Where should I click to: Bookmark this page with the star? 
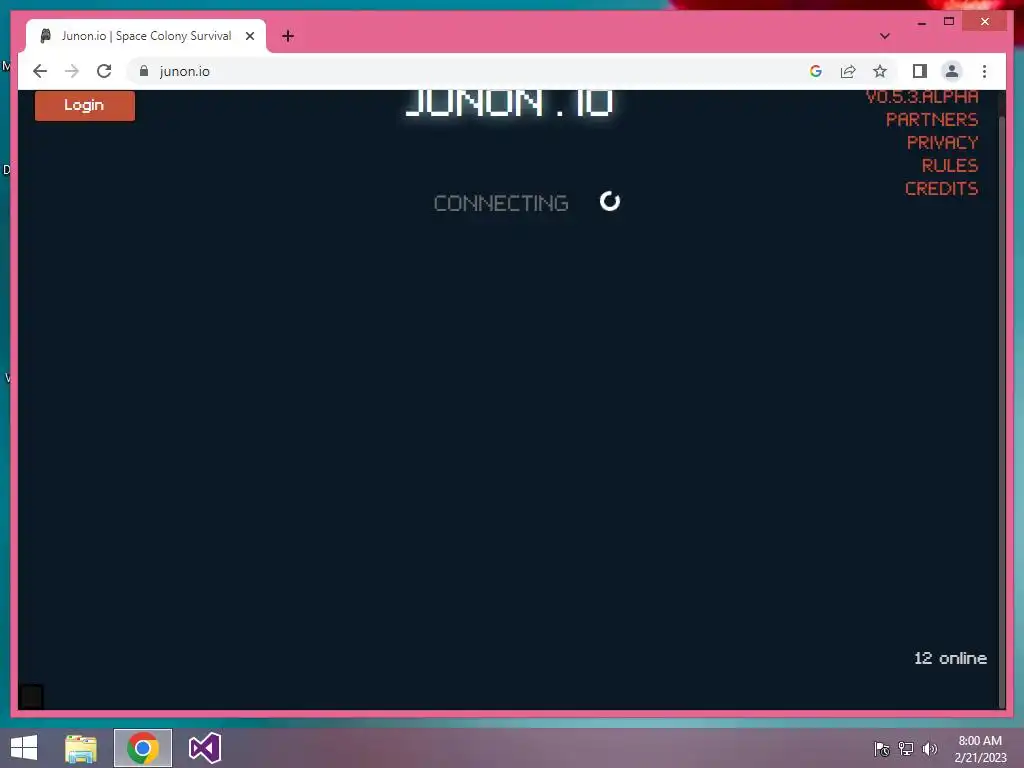pos(880,71)
